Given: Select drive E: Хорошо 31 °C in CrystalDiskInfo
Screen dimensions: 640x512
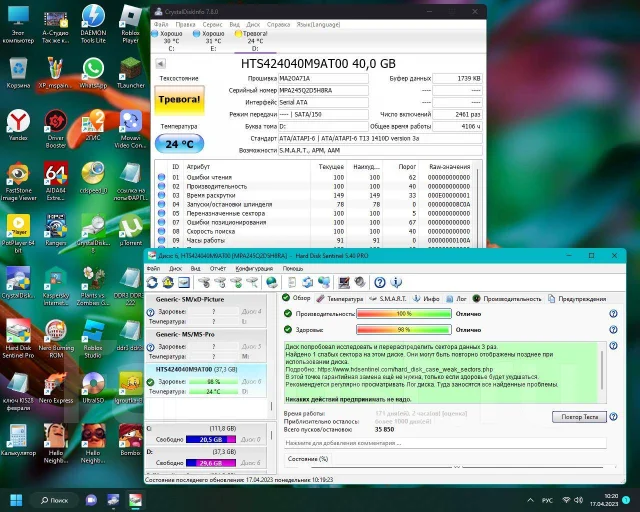Looking at the screenshot, I should point(213,41).
